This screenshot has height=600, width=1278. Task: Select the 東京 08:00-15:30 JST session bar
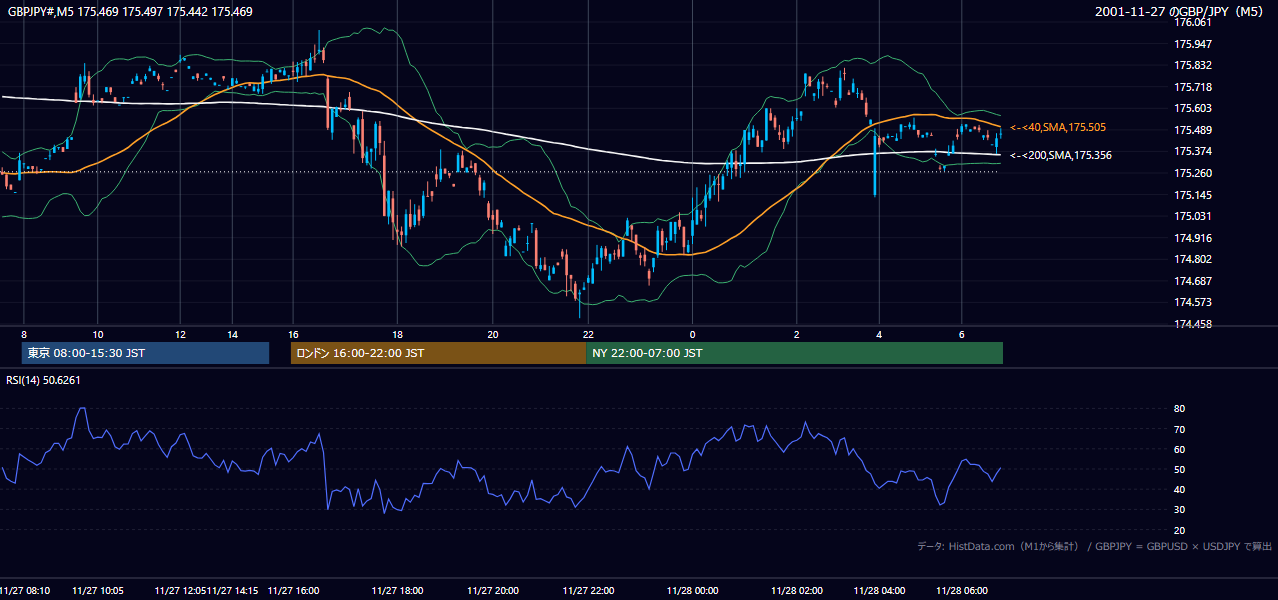click(x=146, y=353)
